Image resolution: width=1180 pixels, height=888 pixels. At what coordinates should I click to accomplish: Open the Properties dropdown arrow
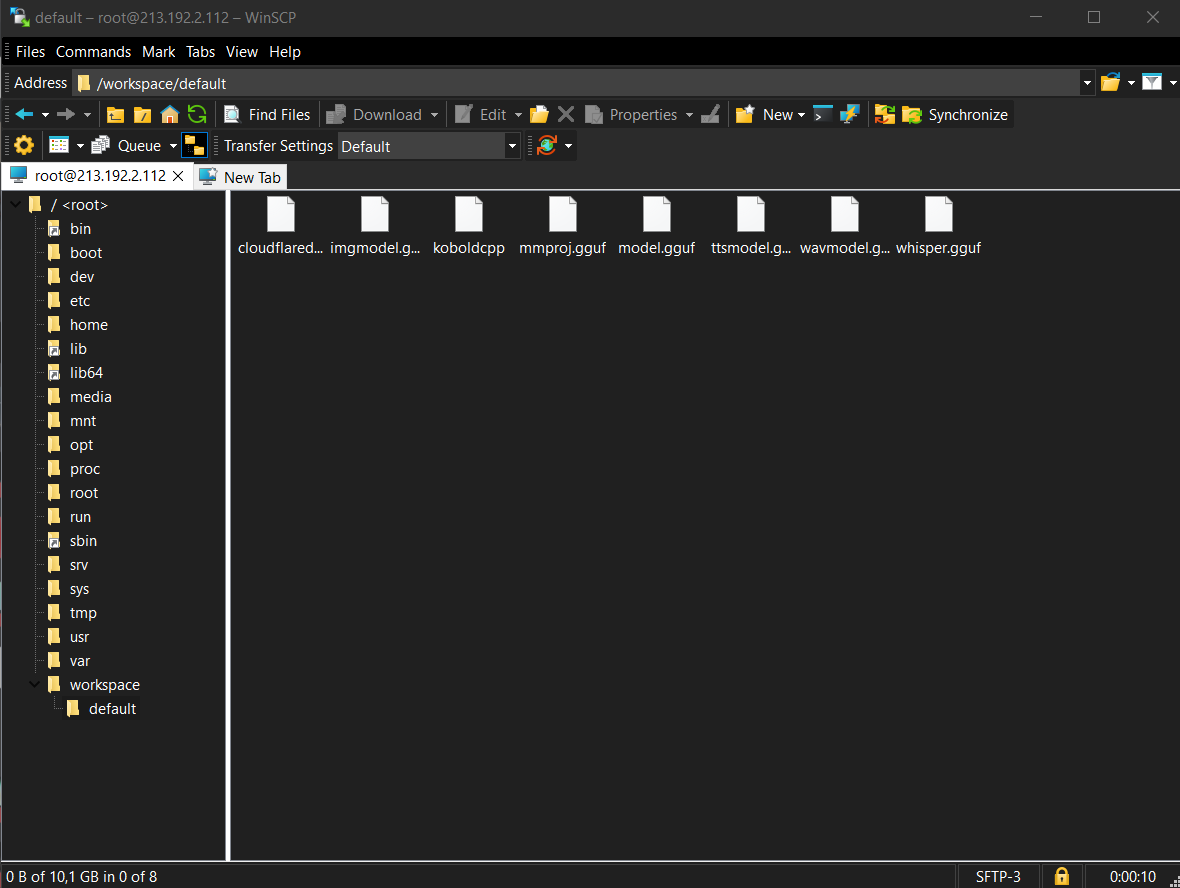click(x=689, y=115)
